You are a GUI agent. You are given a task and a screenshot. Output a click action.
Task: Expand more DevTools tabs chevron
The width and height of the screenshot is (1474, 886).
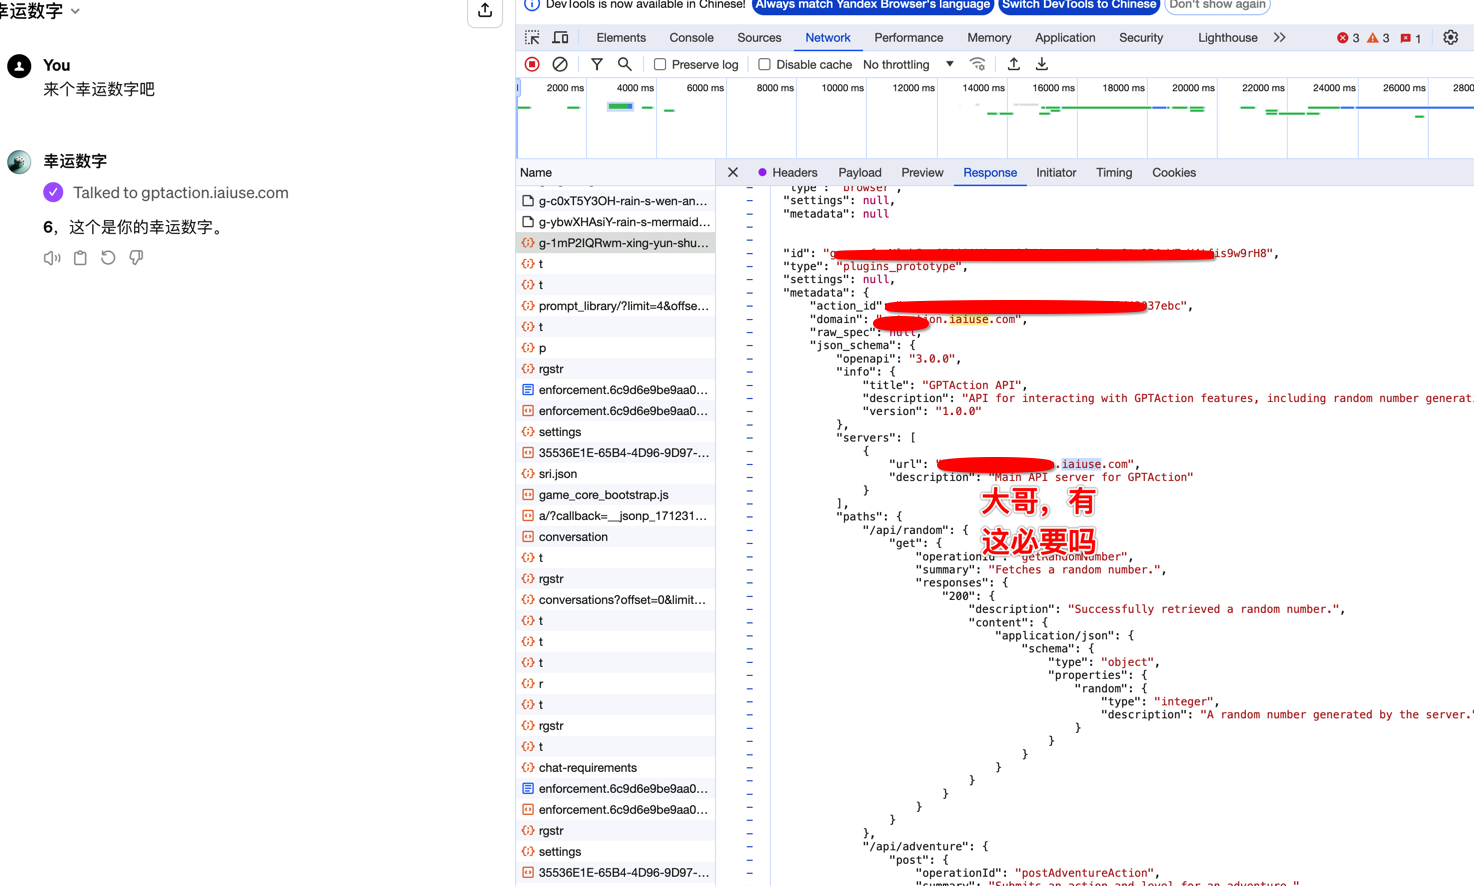(x=1279, y=38)
